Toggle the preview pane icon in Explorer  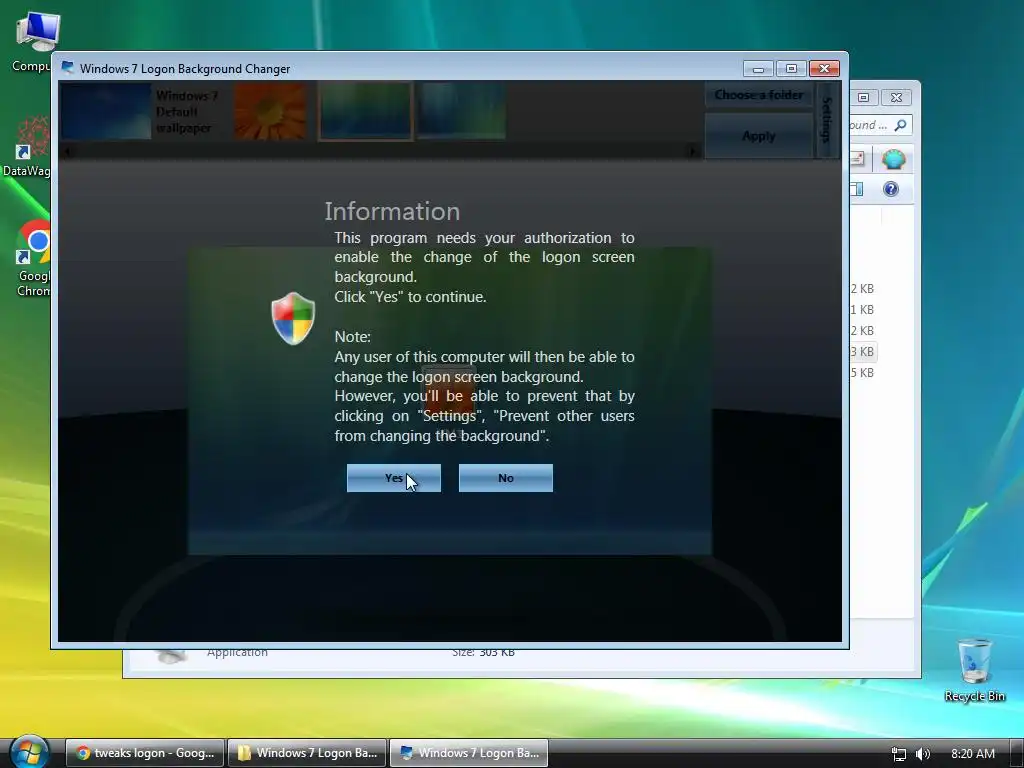tap(856, 189)
